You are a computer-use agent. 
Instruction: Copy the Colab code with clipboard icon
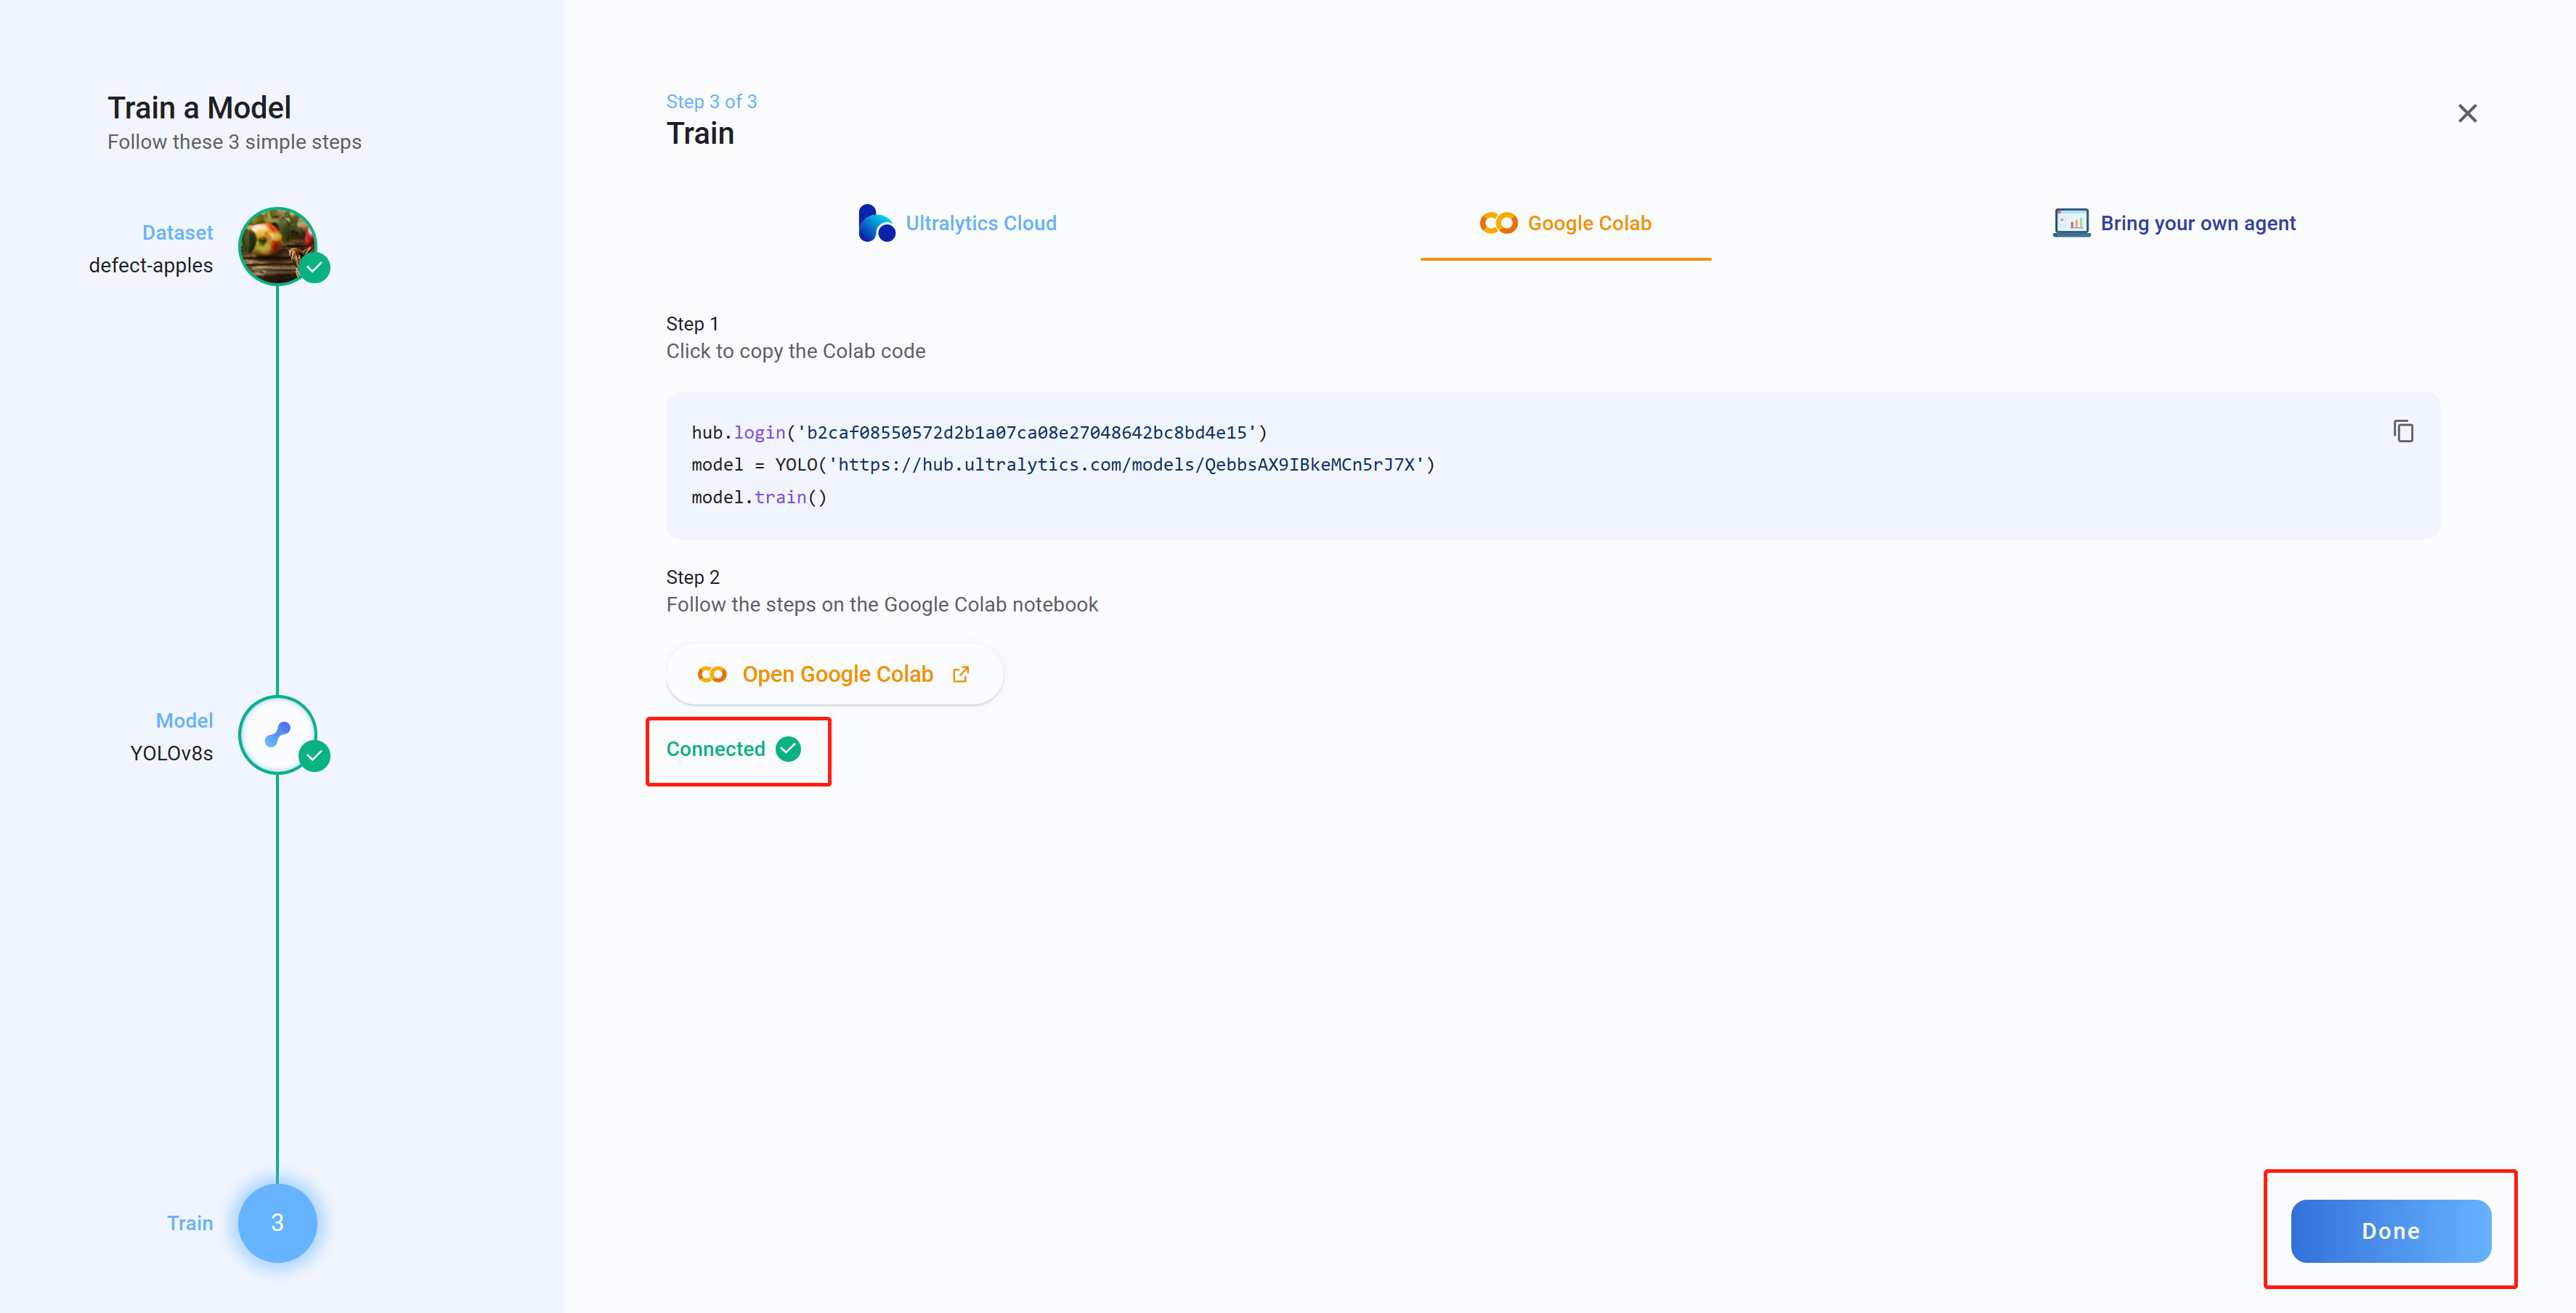click(x=2403, y=431)
